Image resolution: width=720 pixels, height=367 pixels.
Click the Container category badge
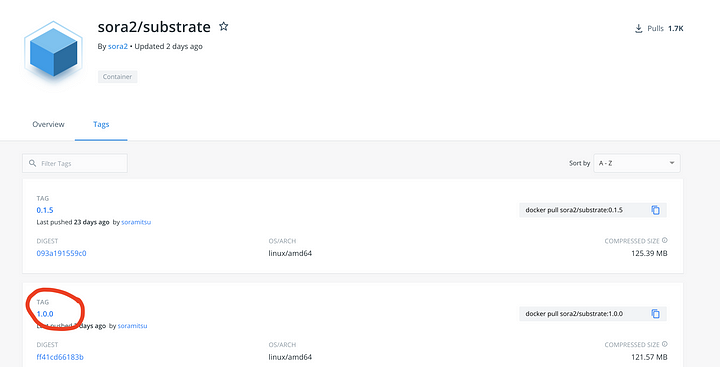pyautogui.click(x=118, y=77)
